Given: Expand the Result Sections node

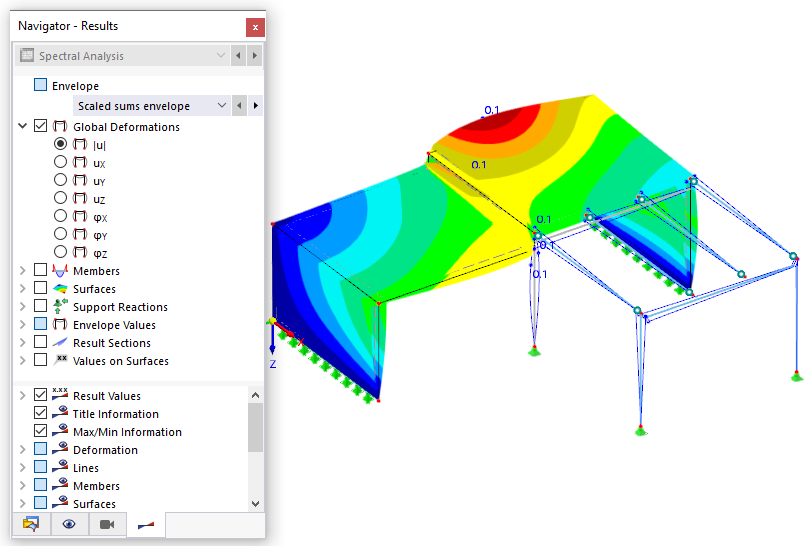Looking at the screenshot, I should [23, 342].
